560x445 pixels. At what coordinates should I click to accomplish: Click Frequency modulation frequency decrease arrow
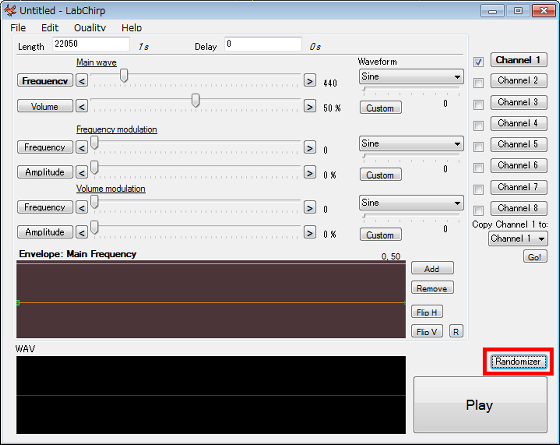coord(82,148)
